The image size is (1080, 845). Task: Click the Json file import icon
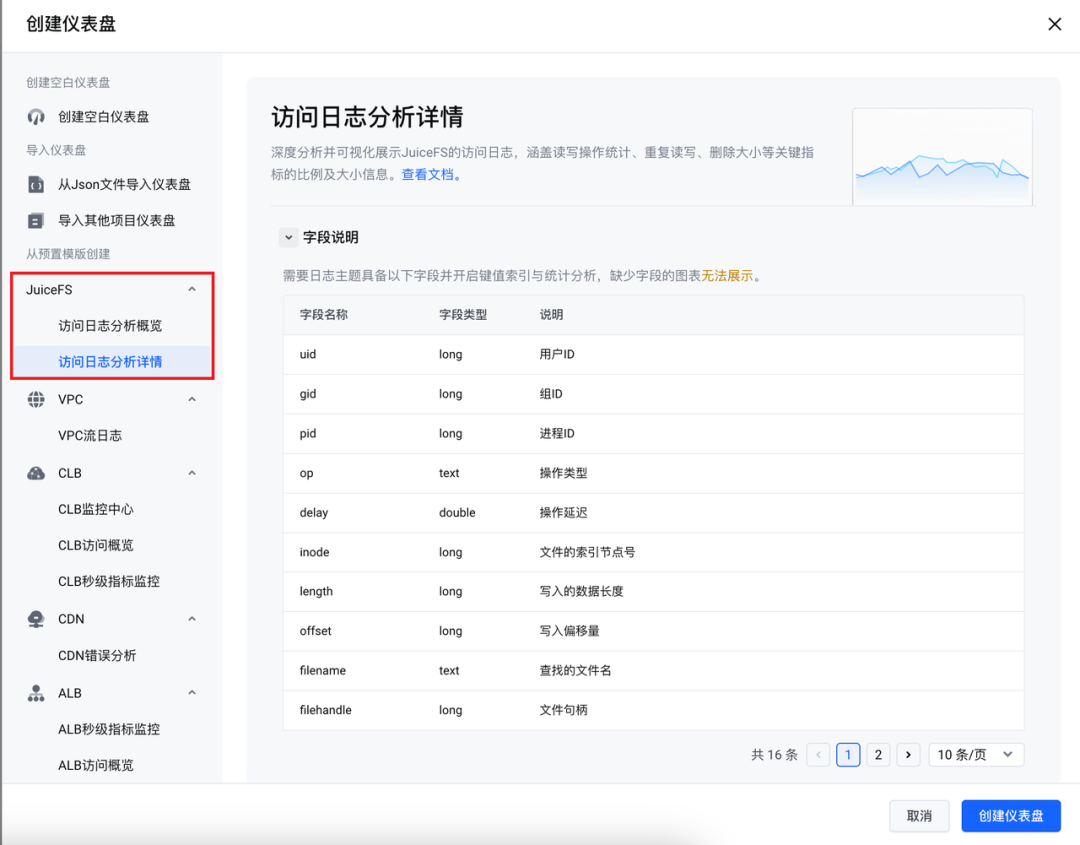coord(36,185)
